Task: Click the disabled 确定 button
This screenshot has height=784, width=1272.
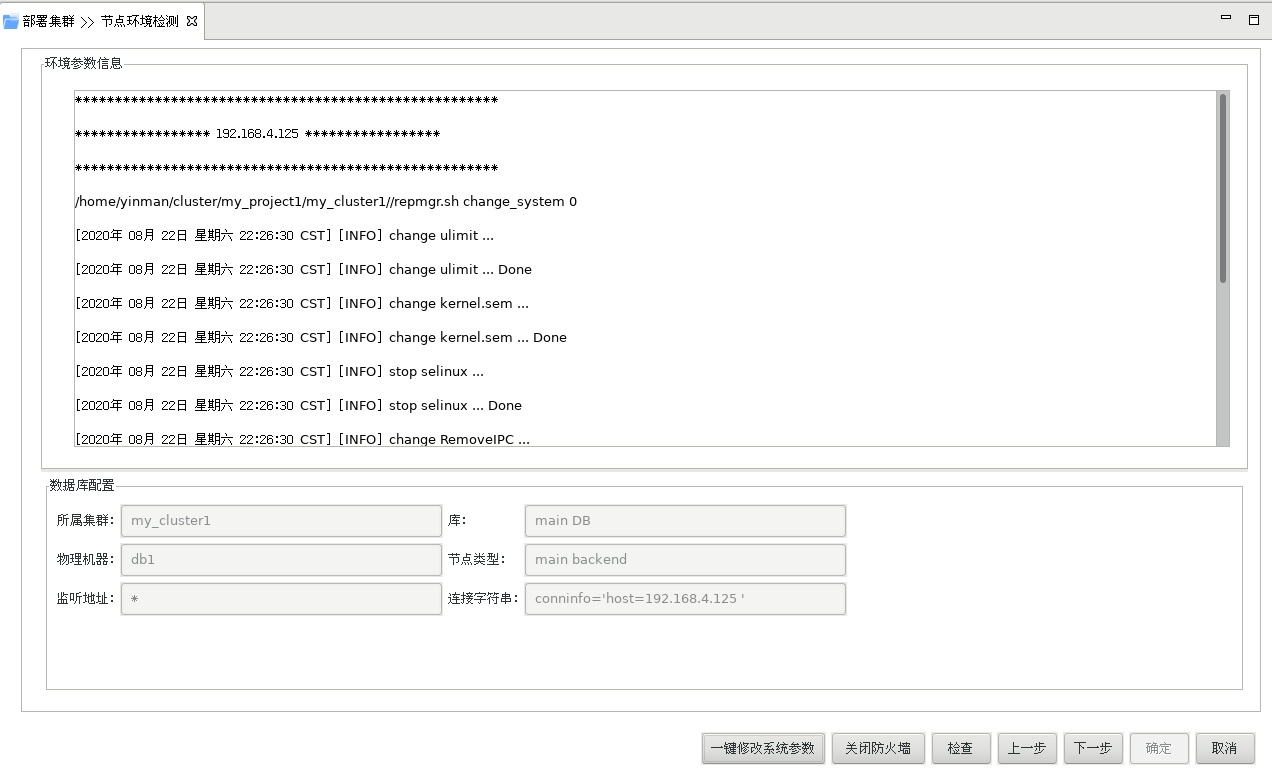Action: pyautogui.click(x=1159, y=748)
